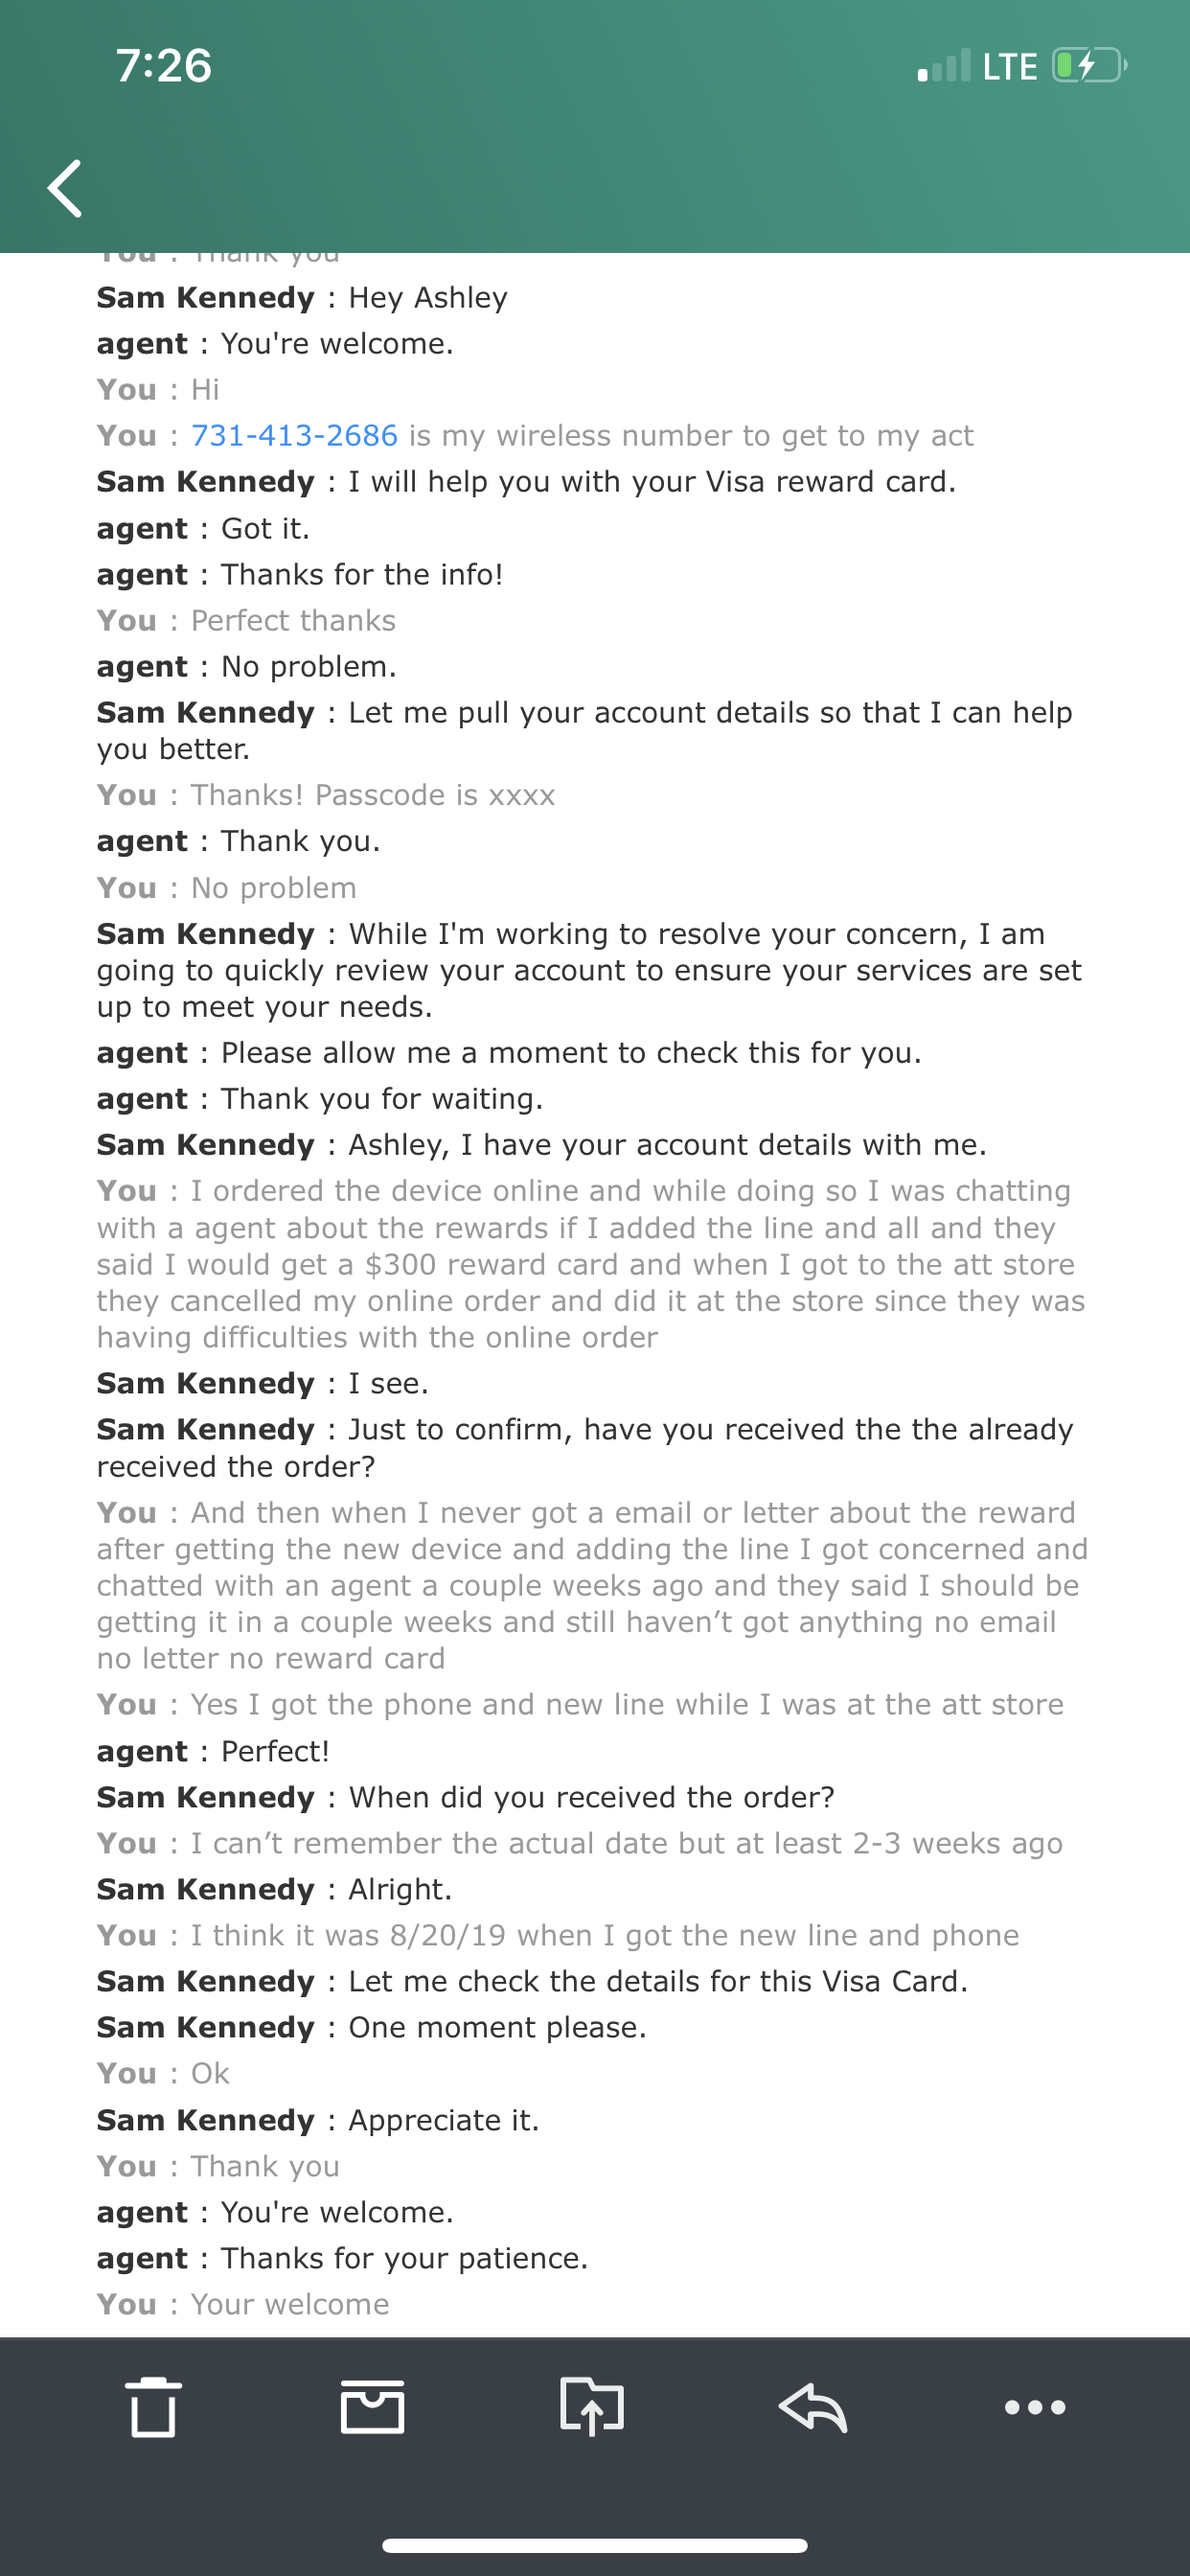Image resolution: width=1190 pixels, height=2576 pixels.
Task: Open the phone number 731-413-2686 link
Action: tap(296, 435)
